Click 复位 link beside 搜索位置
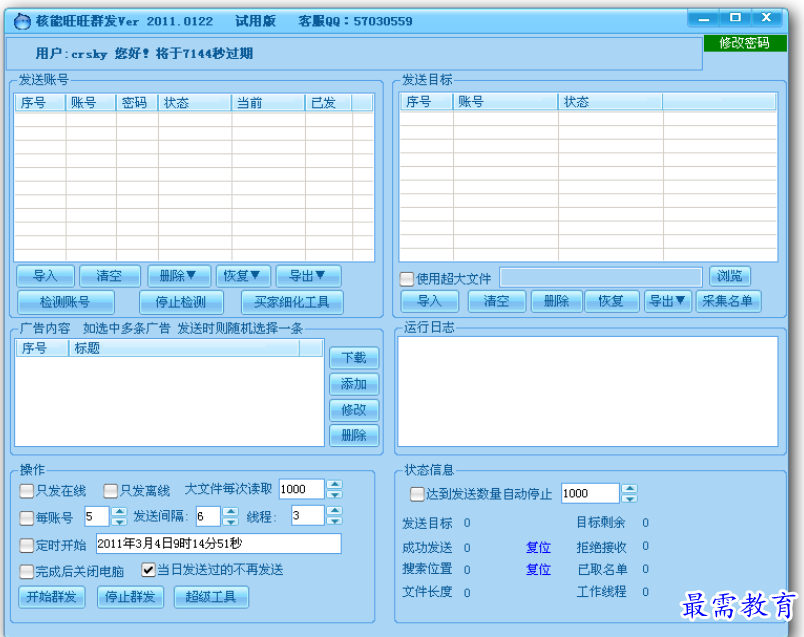The width and height of the screenshot is (804, 637). (538, 570)
